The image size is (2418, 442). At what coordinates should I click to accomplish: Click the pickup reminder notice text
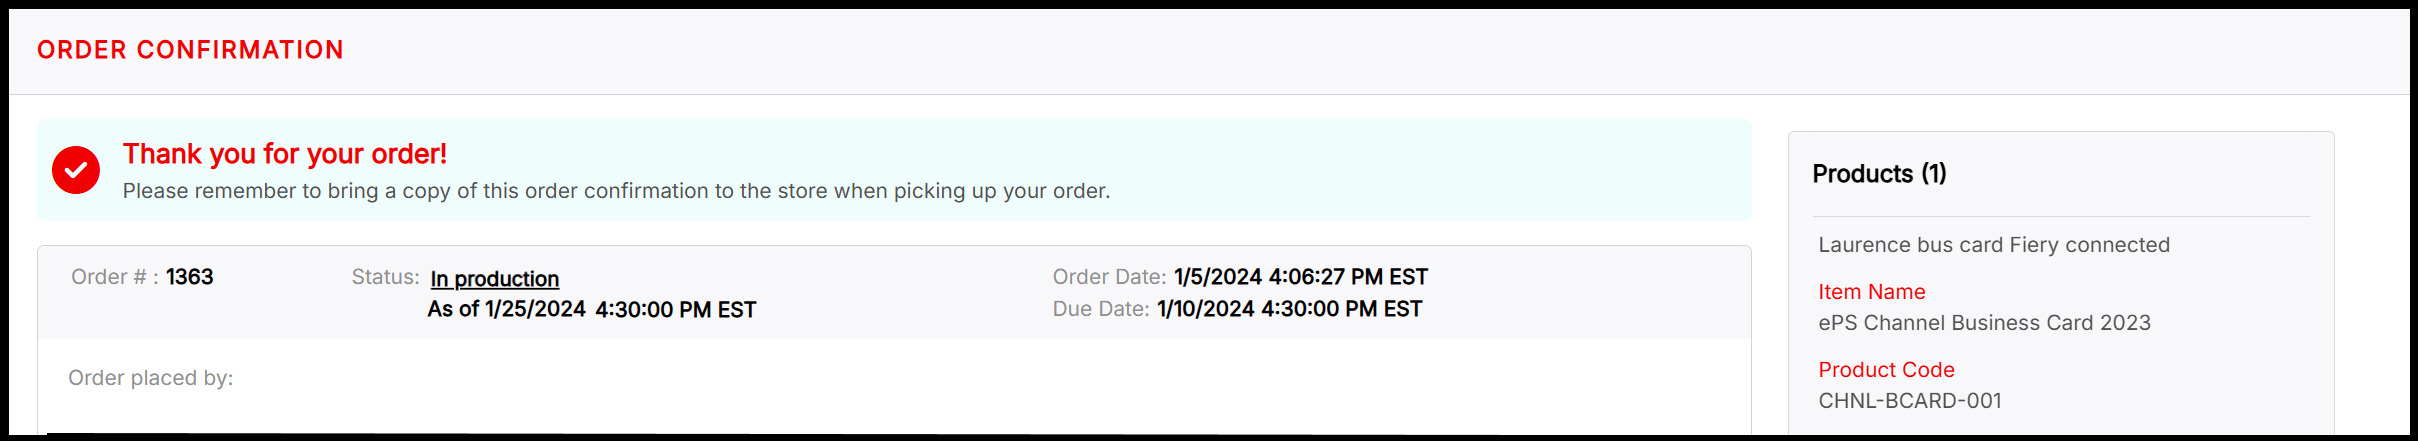616,191
